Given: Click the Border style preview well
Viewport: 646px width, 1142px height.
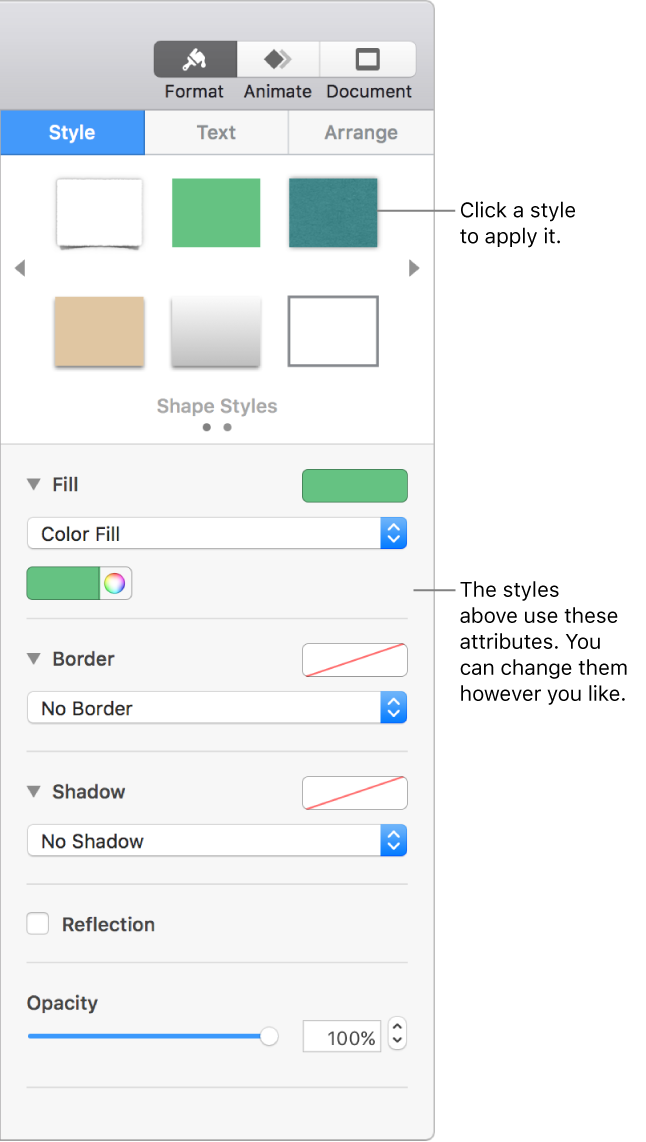Looking at the screenshot, I should [x=354, y=660].
